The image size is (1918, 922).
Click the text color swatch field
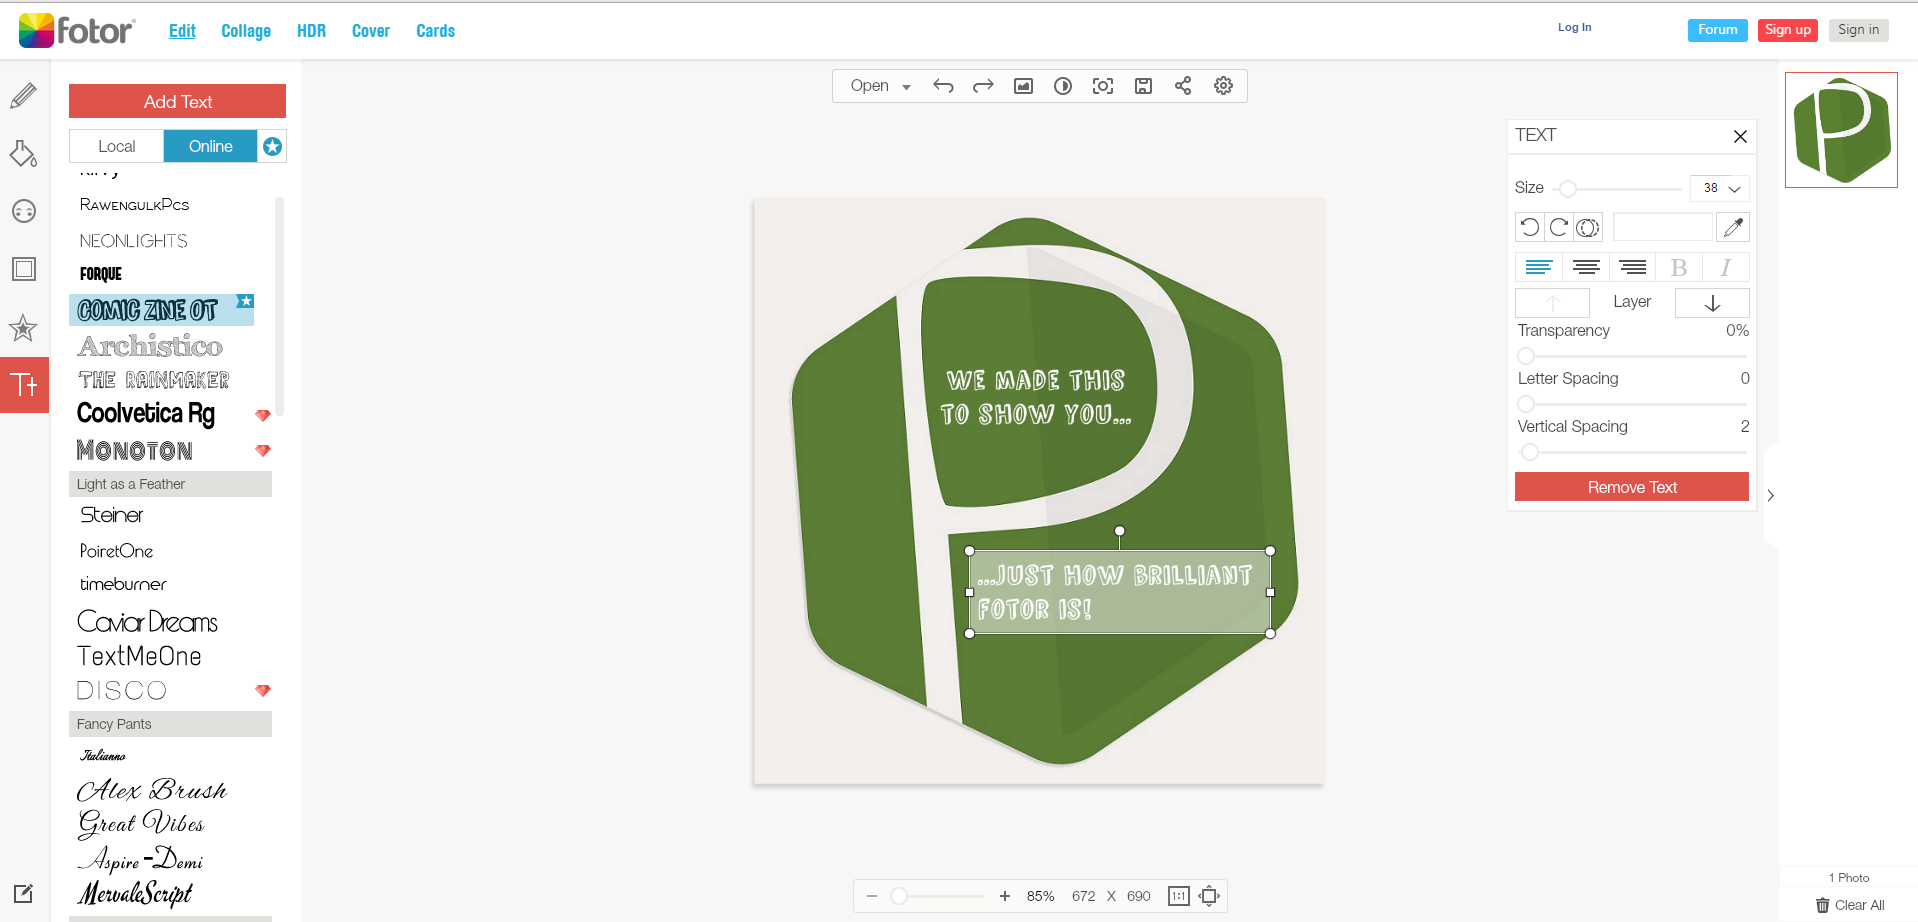coord(1663,228)
